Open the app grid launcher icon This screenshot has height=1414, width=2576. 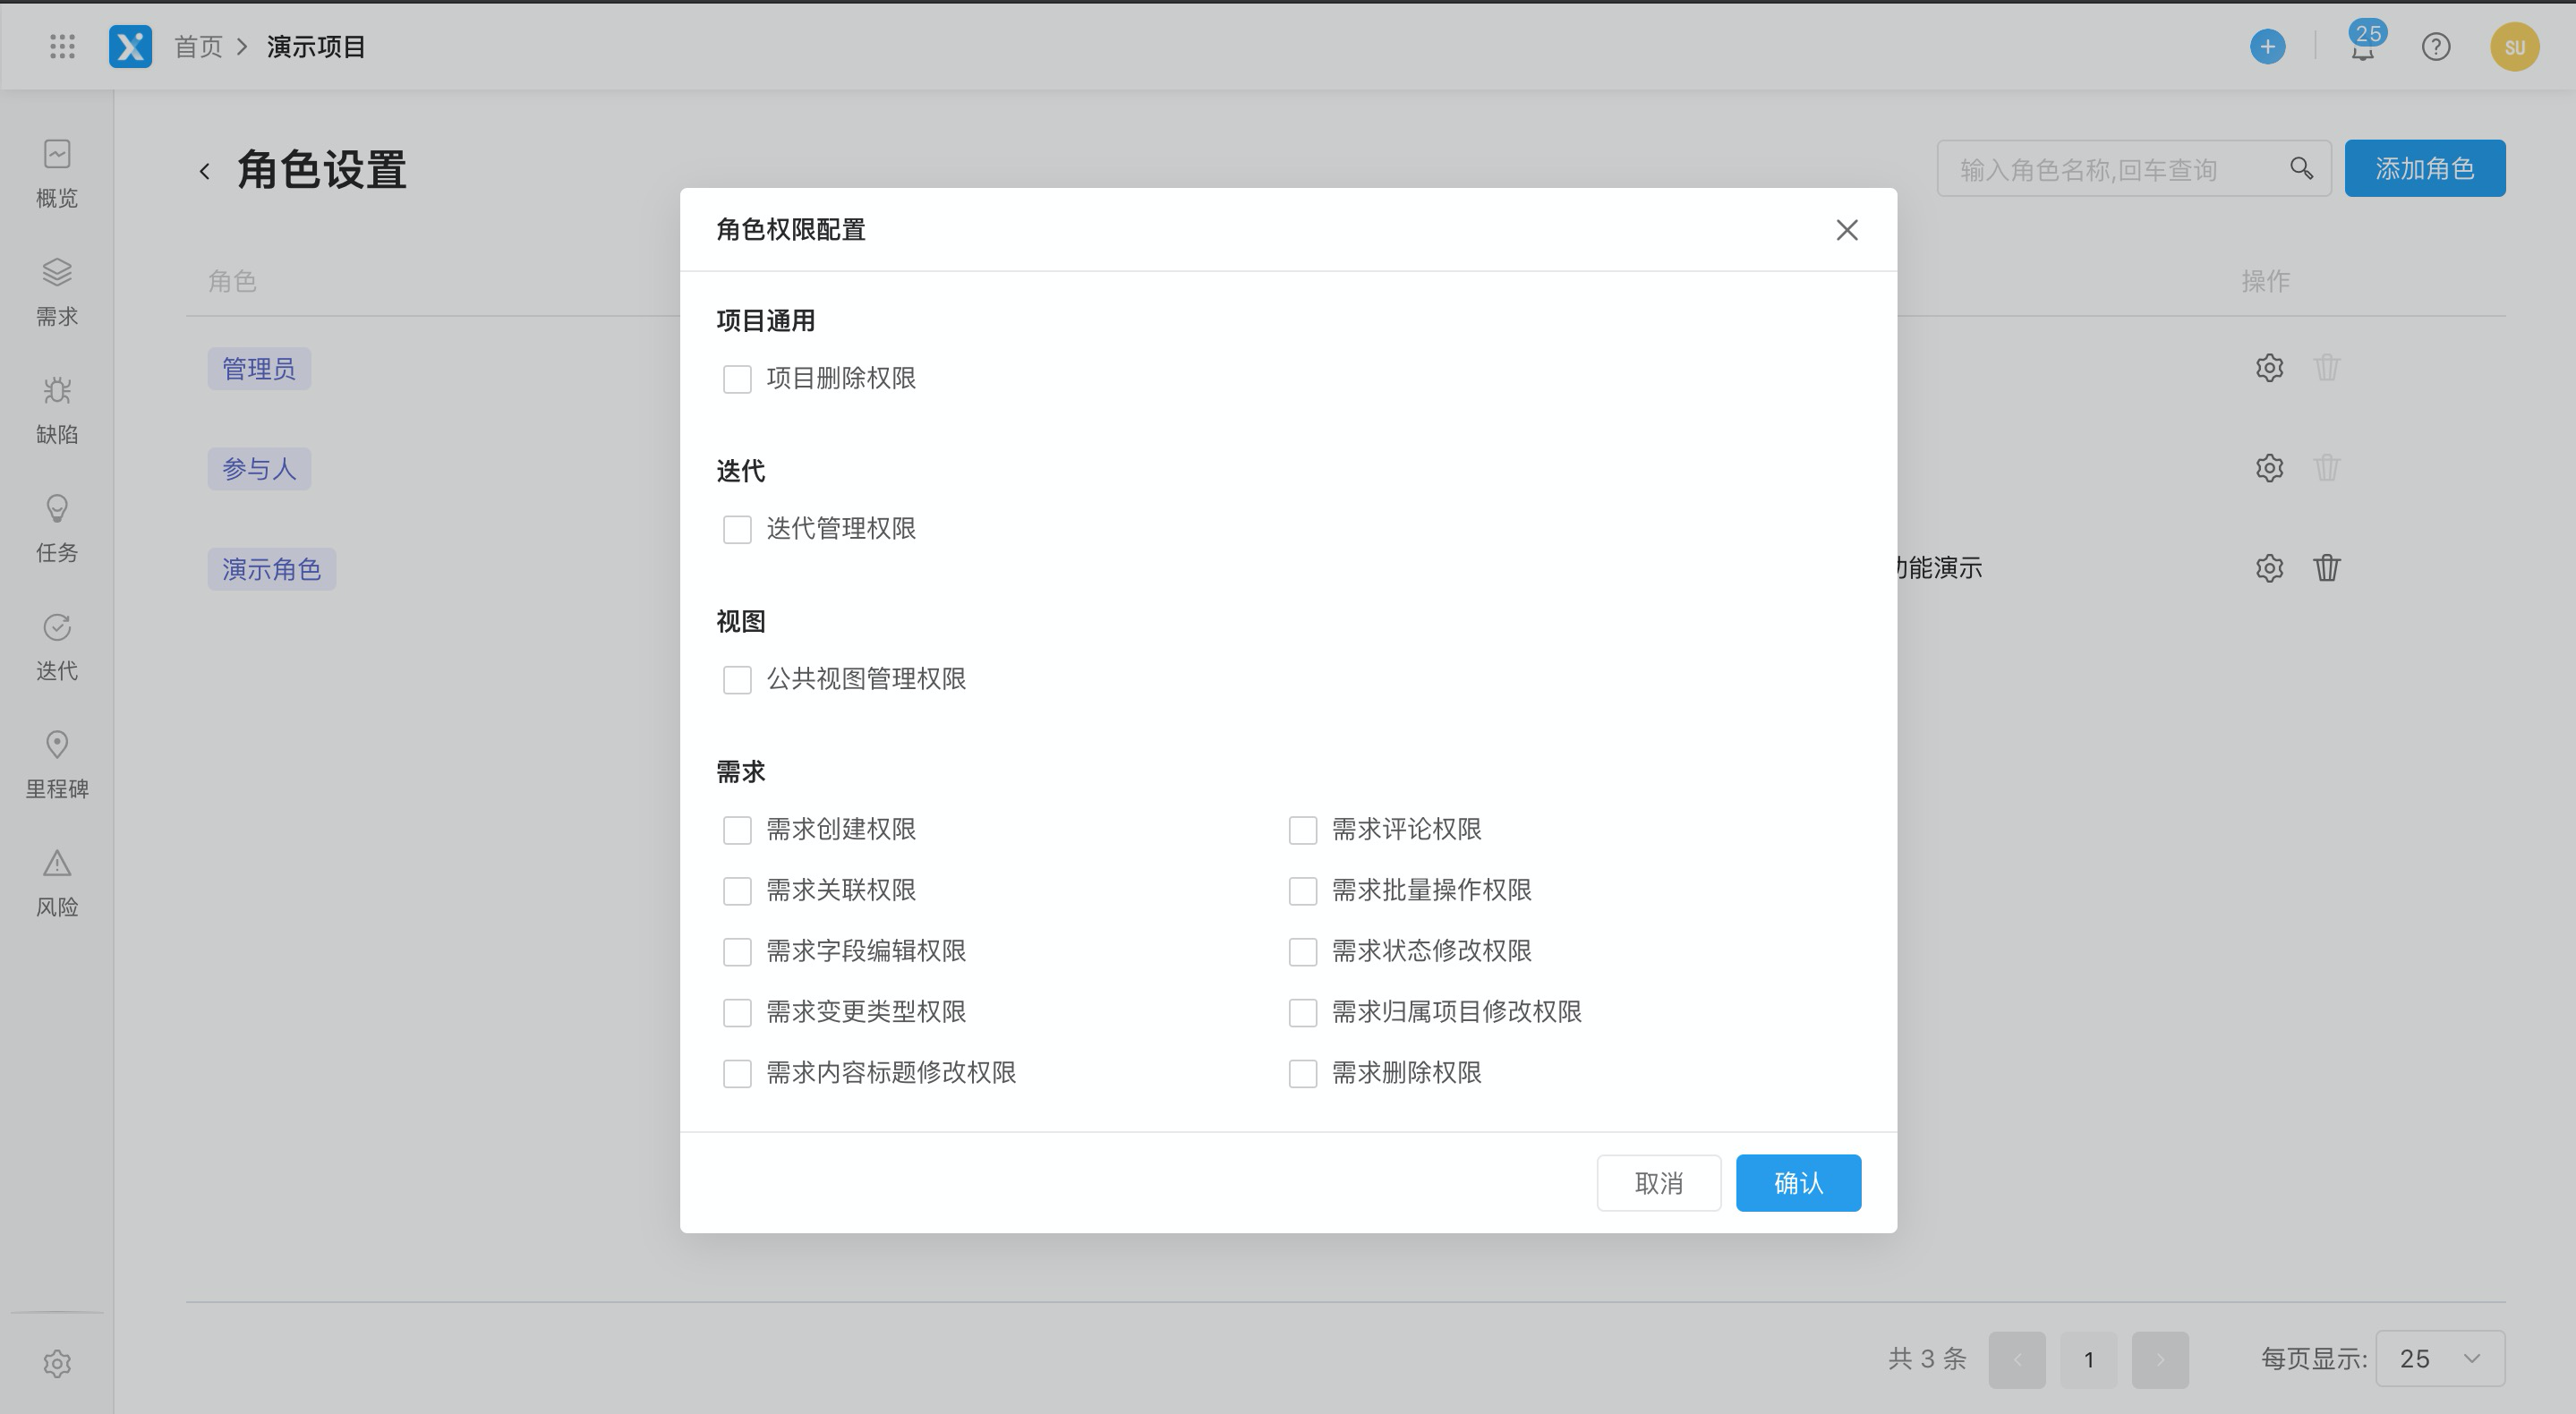click(62, 46)
